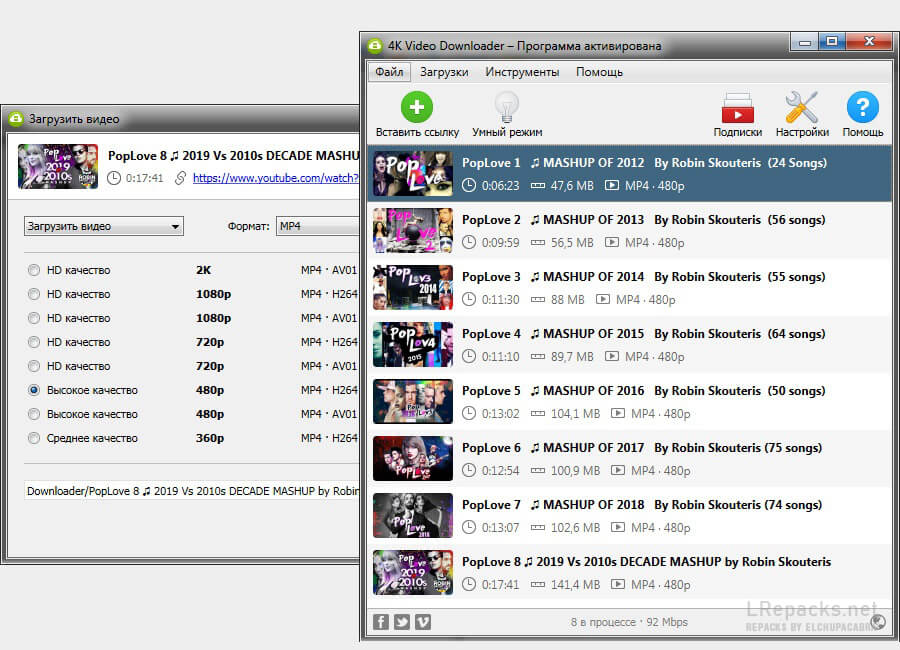
Task: Click the blue Help (Помощь) question icon
Action: tap(862, 107)
